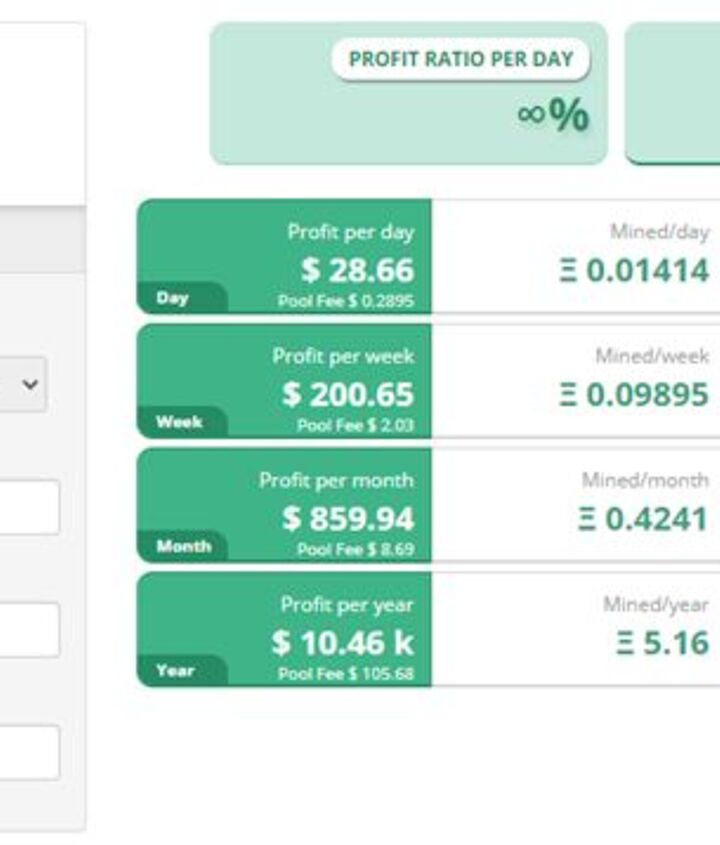
Task: Select the Year tab label
Action: coord(175,670)
